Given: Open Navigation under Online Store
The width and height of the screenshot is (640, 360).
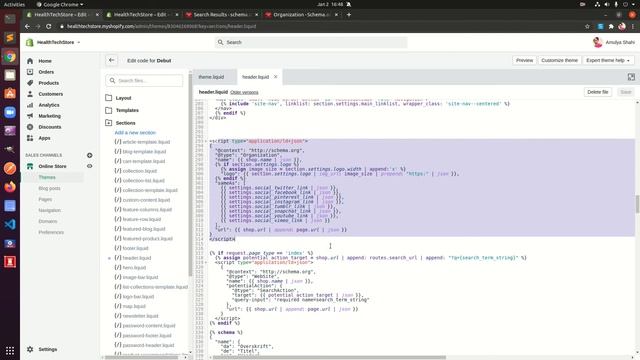Looking at the screenshot, I should [x=49, y=210].
